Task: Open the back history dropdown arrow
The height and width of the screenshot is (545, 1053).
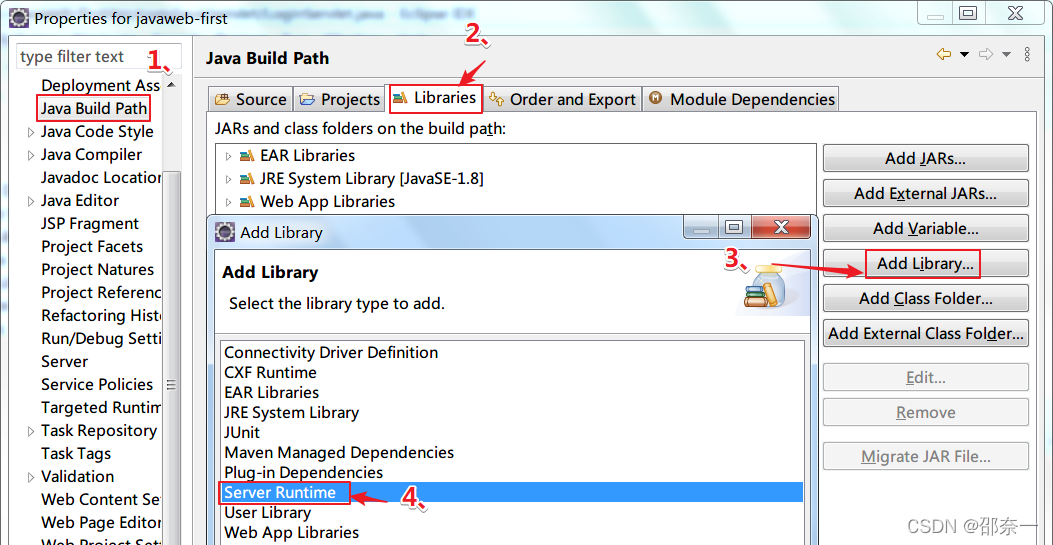Action: 964,54
